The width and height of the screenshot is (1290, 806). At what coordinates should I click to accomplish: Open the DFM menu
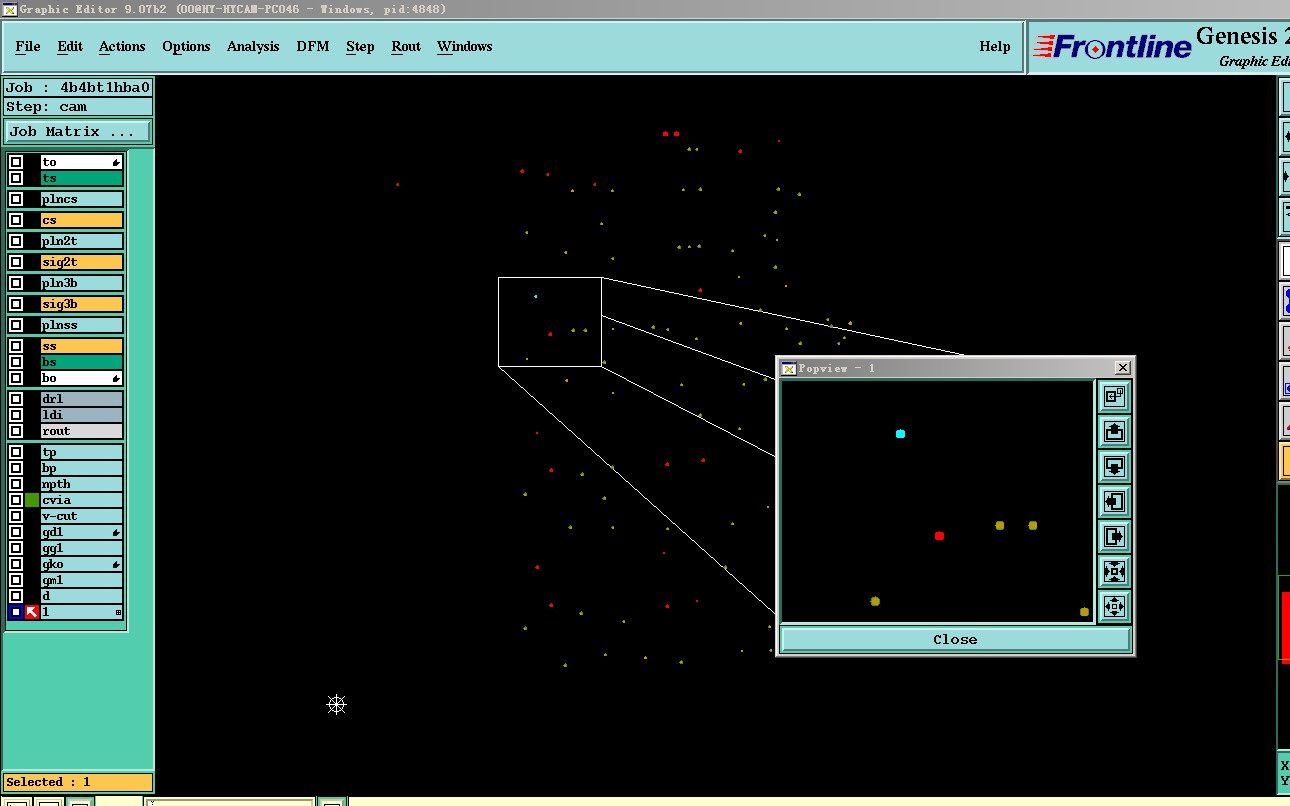(313, 46)
